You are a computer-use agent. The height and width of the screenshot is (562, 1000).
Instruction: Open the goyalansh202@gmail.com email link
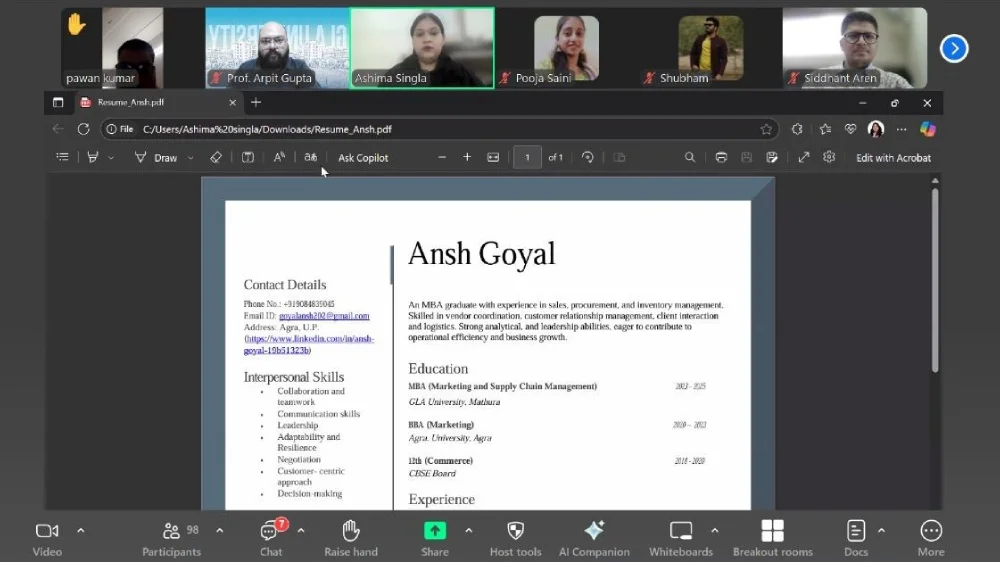tap(324, 316)
